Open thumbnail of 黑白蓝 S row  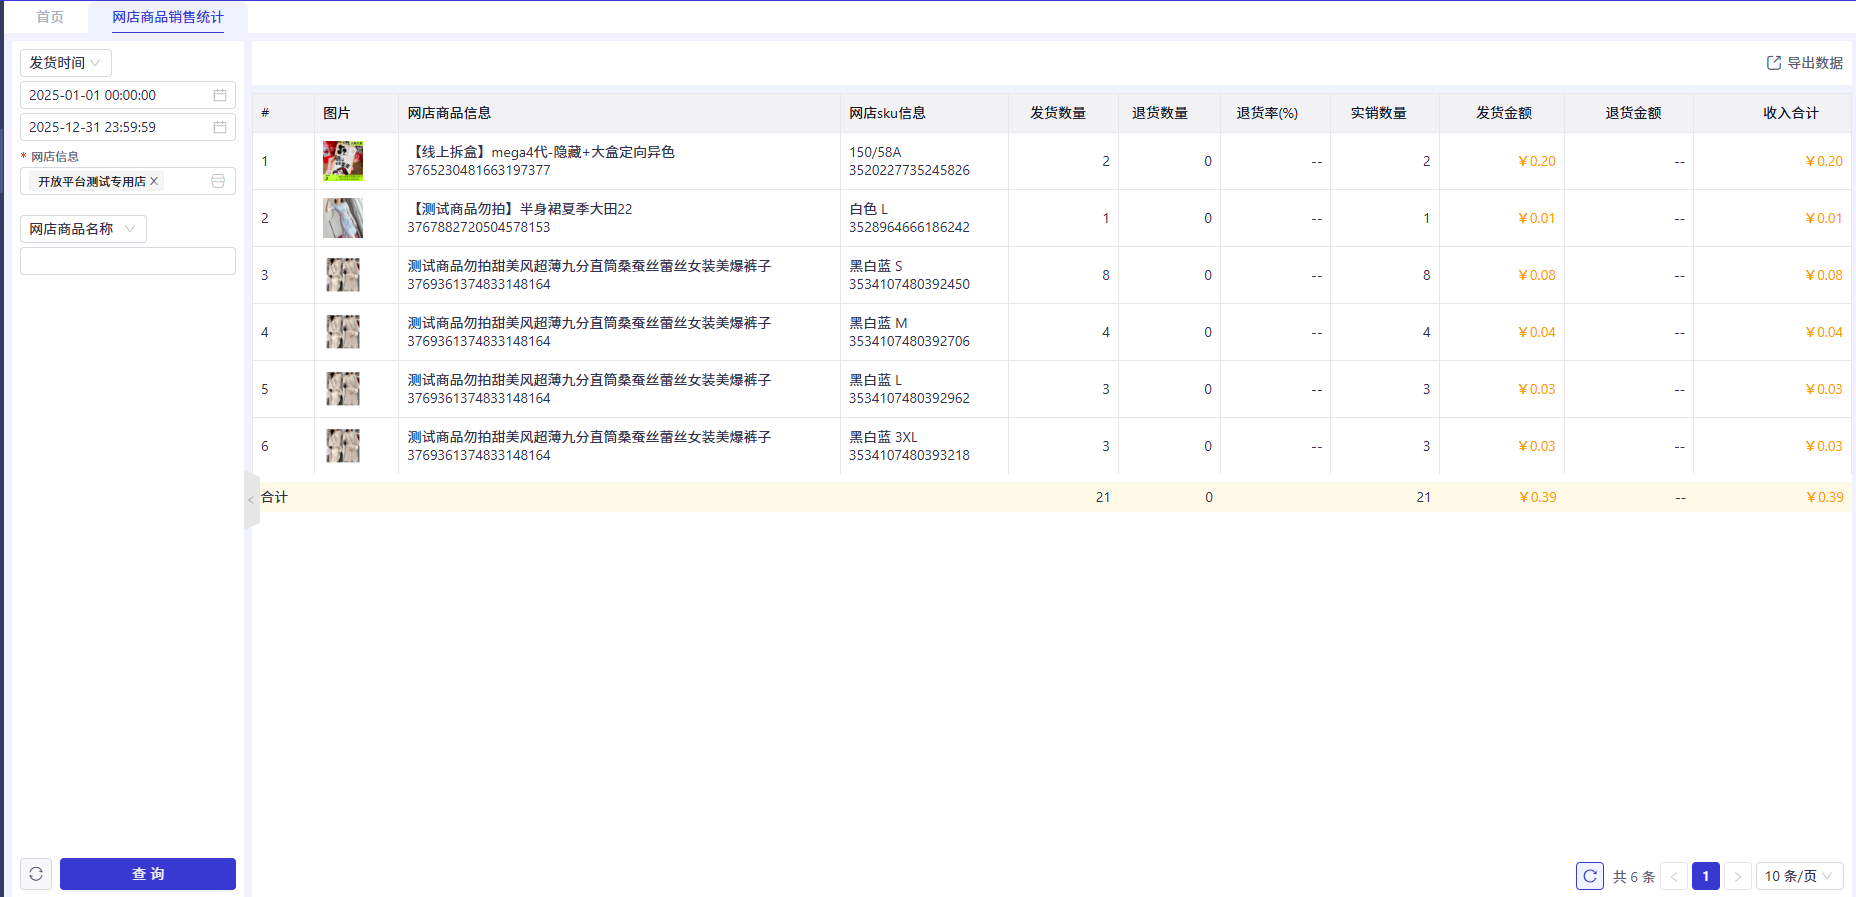pos(343,275)
